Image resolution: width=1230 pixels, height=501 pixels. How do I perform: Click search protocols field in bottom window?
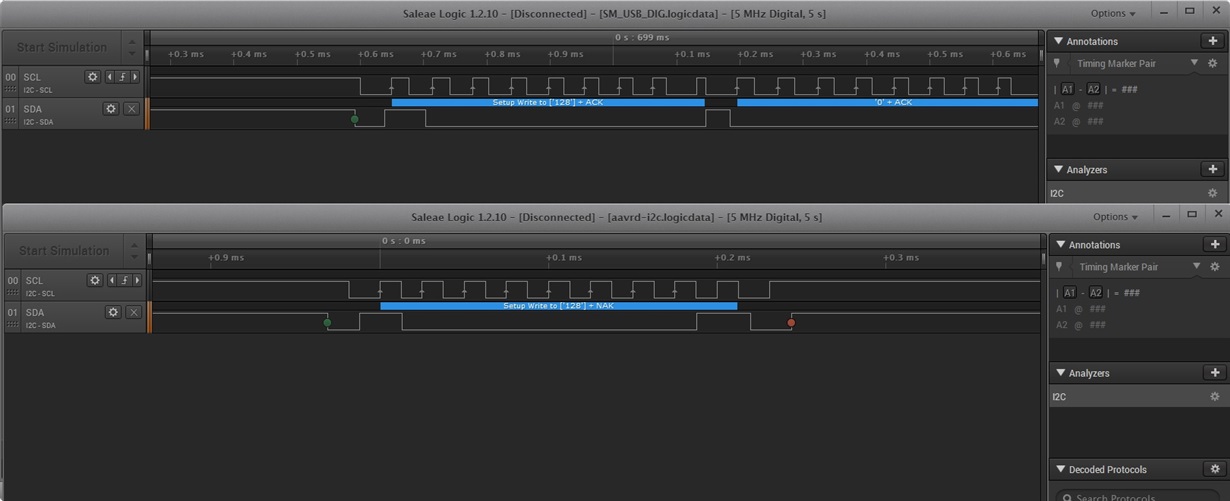pos(1140,495)
